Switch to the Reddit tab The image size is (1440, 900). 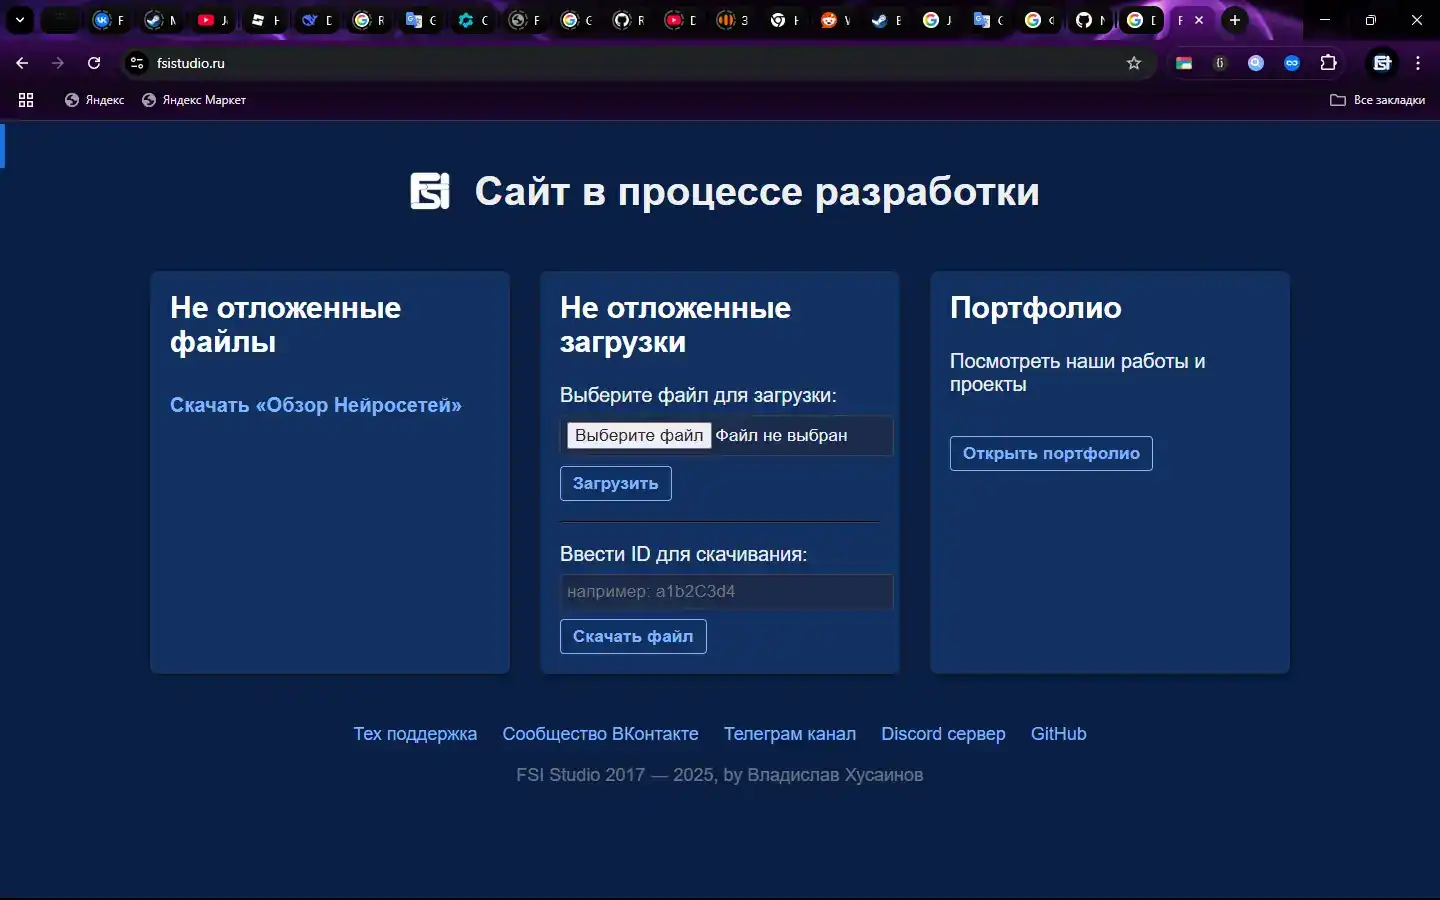[x=835, y=20]
